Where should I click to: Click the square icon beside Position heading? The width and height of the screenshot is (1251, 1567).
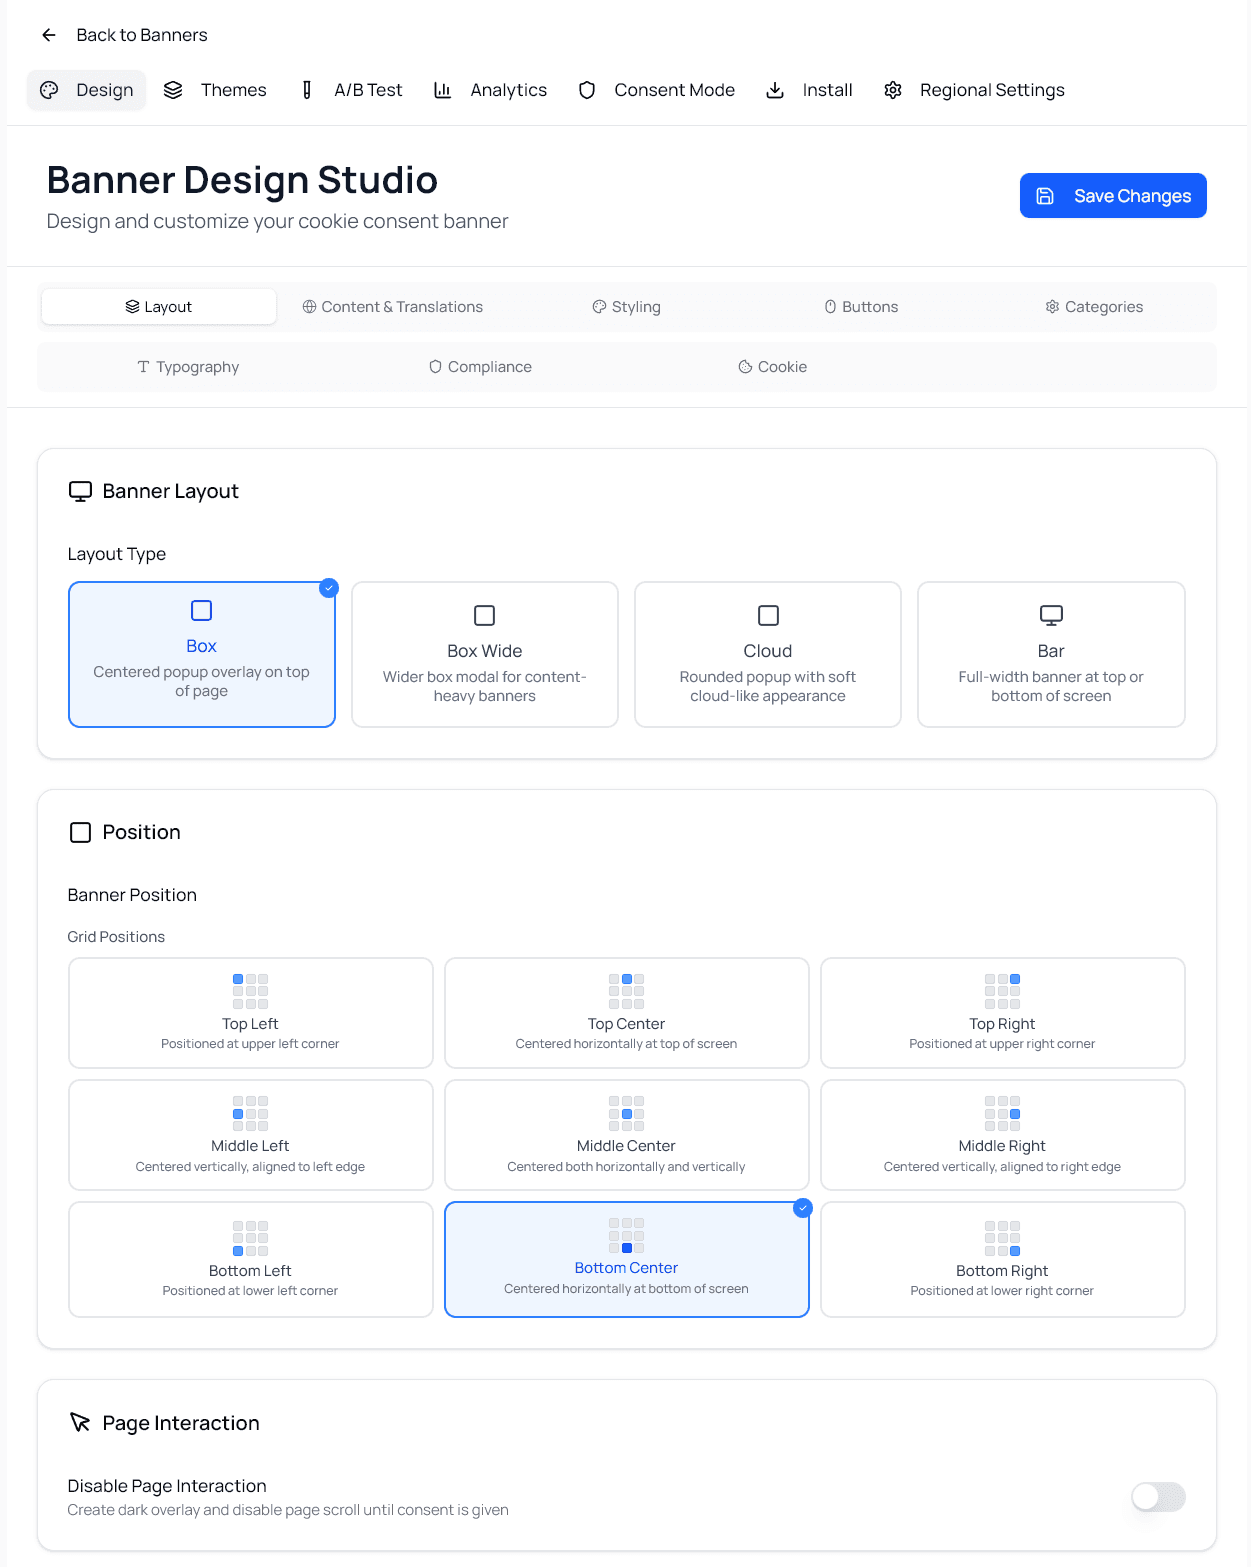(x=80, y=832)
